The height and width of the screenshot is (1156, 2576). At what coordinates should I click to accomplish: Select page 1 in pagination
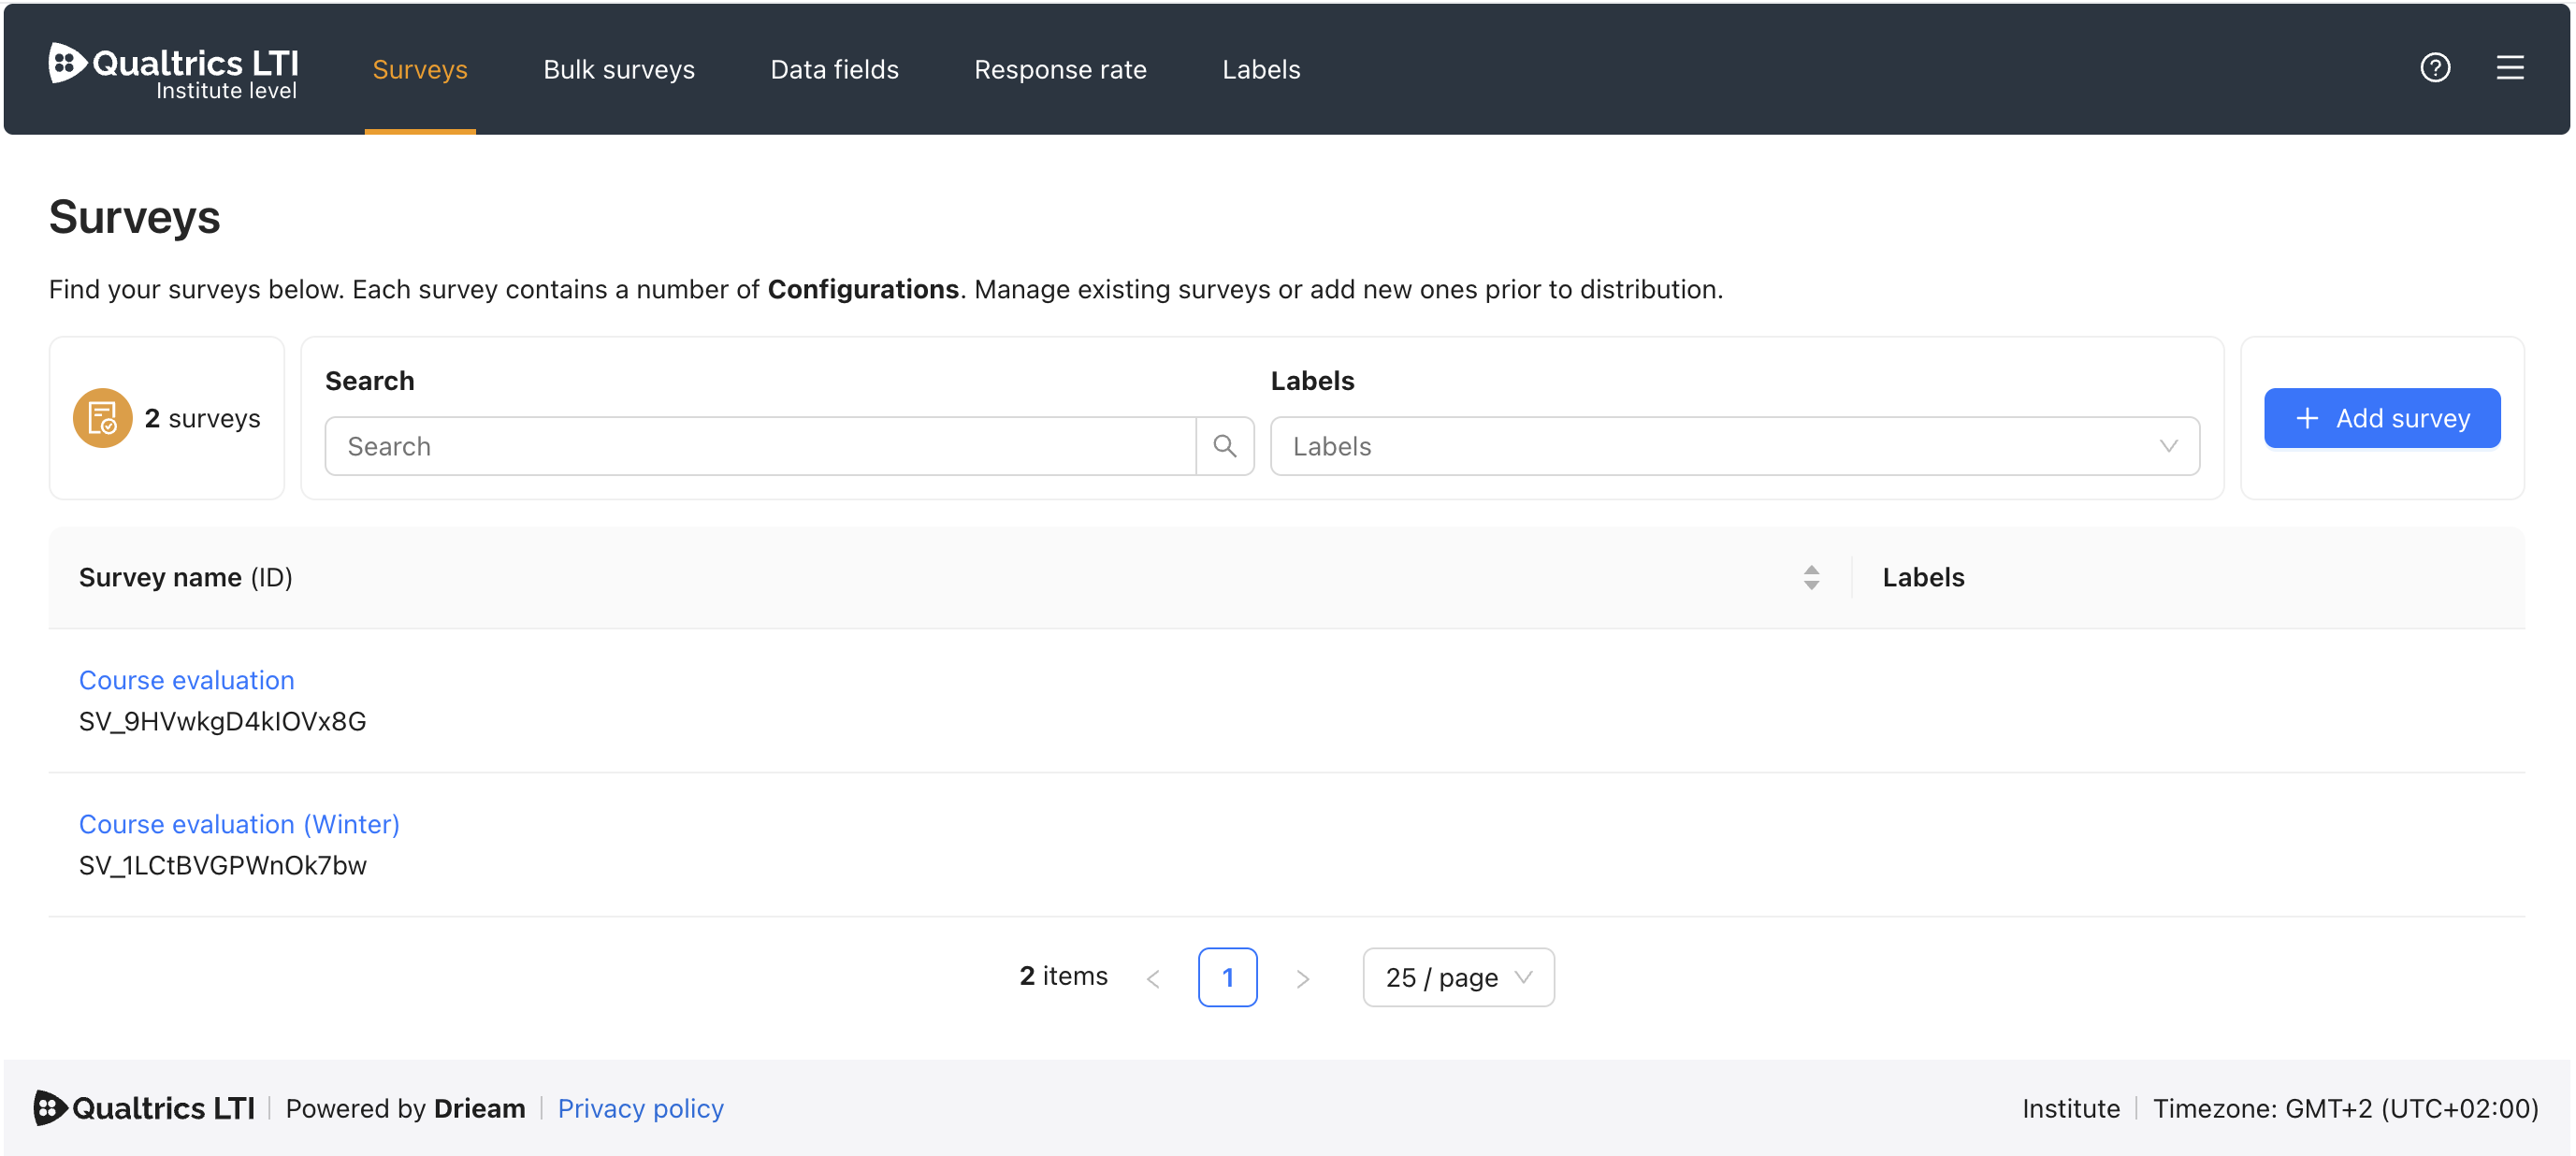click(x=1227, y=977)
